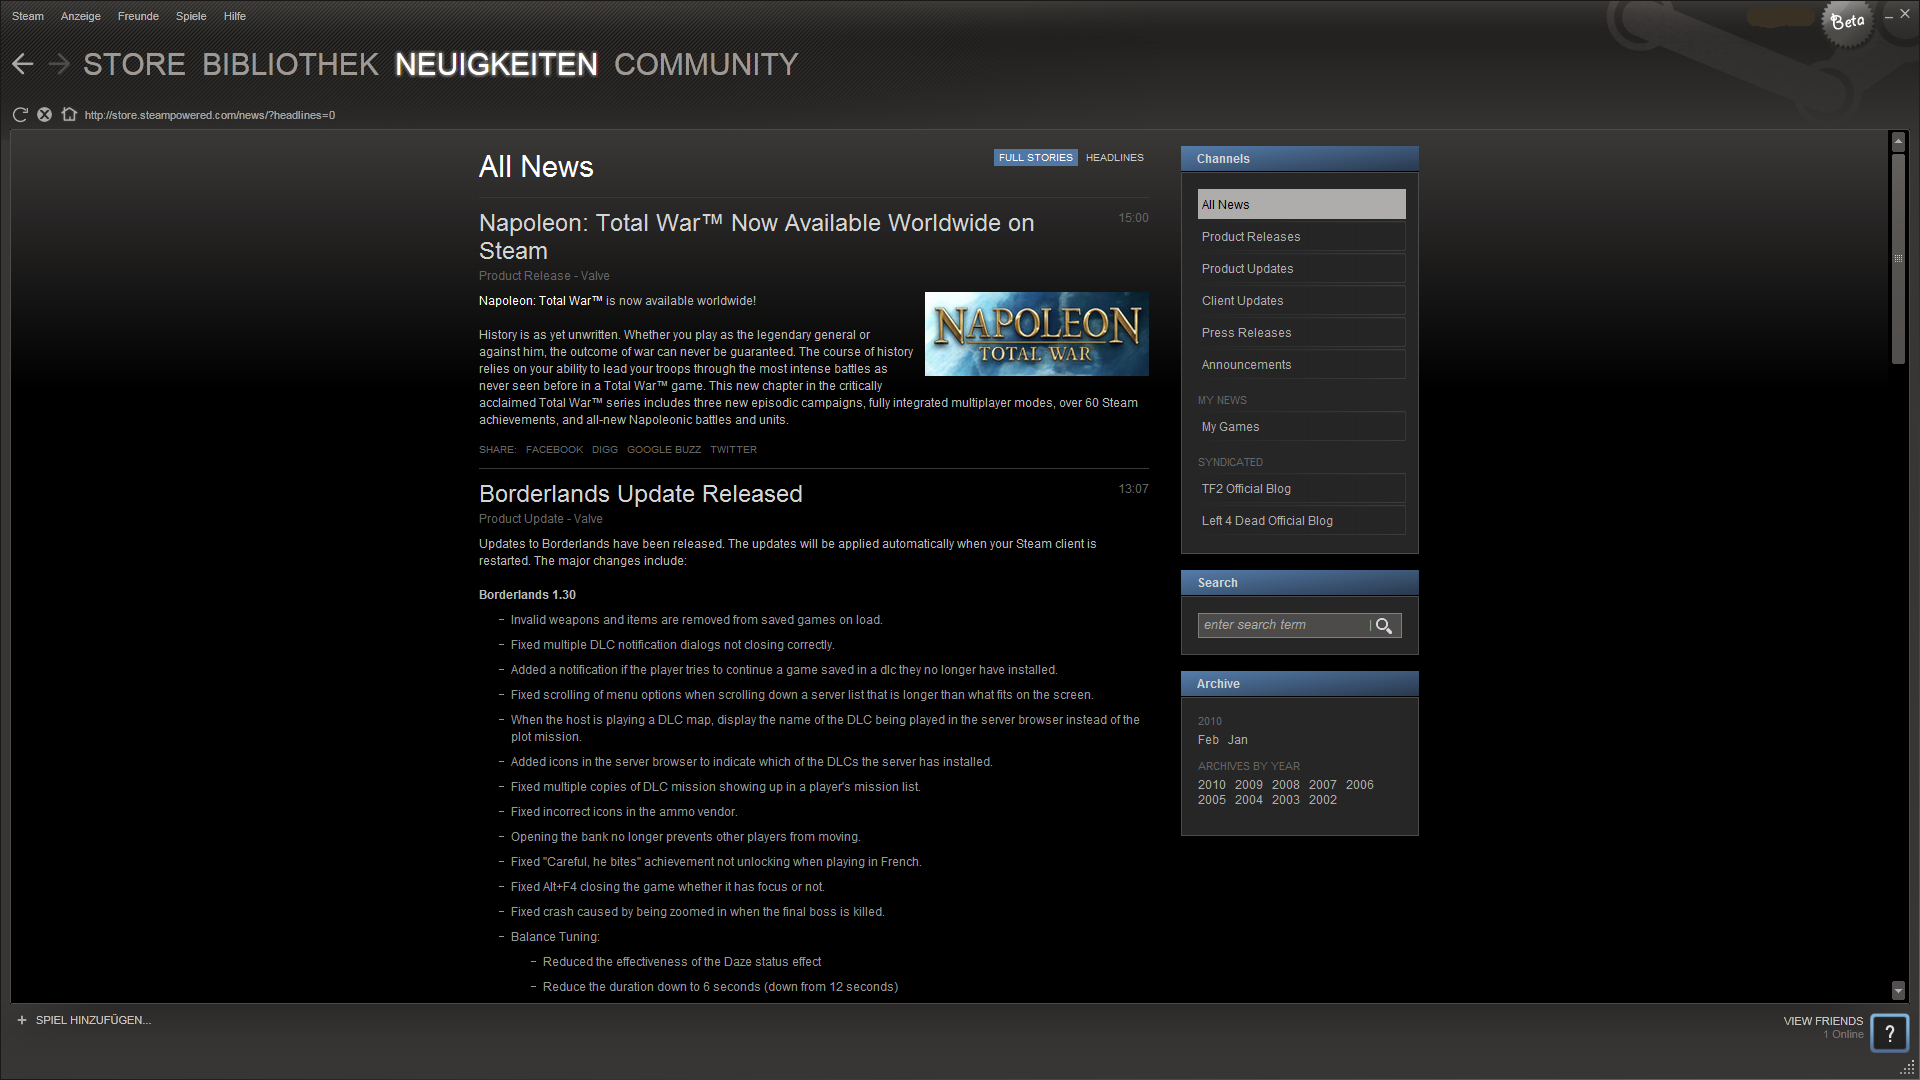
Task: Go forward with the forward arrow
Action: [59, 65]
